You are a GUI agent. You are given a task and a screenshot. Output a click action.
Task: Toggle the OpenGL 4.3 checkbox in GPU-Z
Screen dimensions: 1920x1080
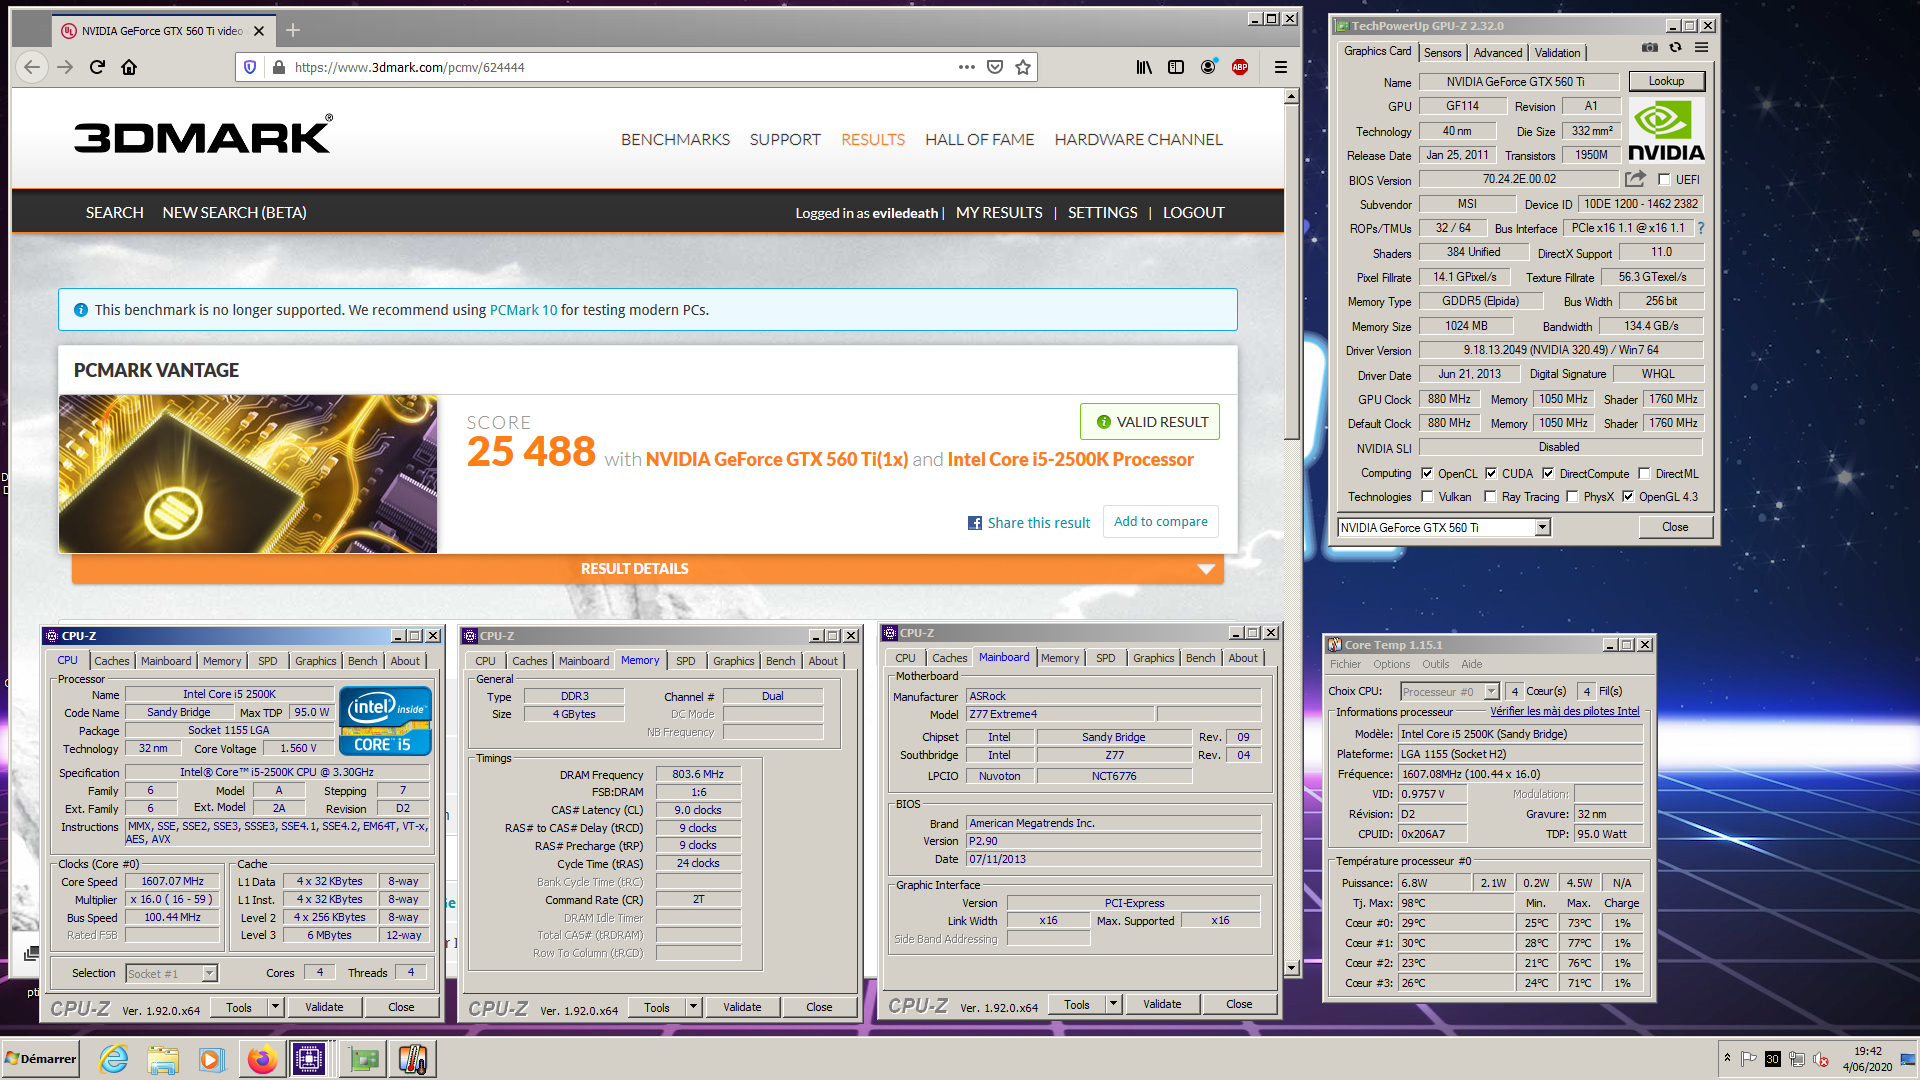click(1628, 497)
